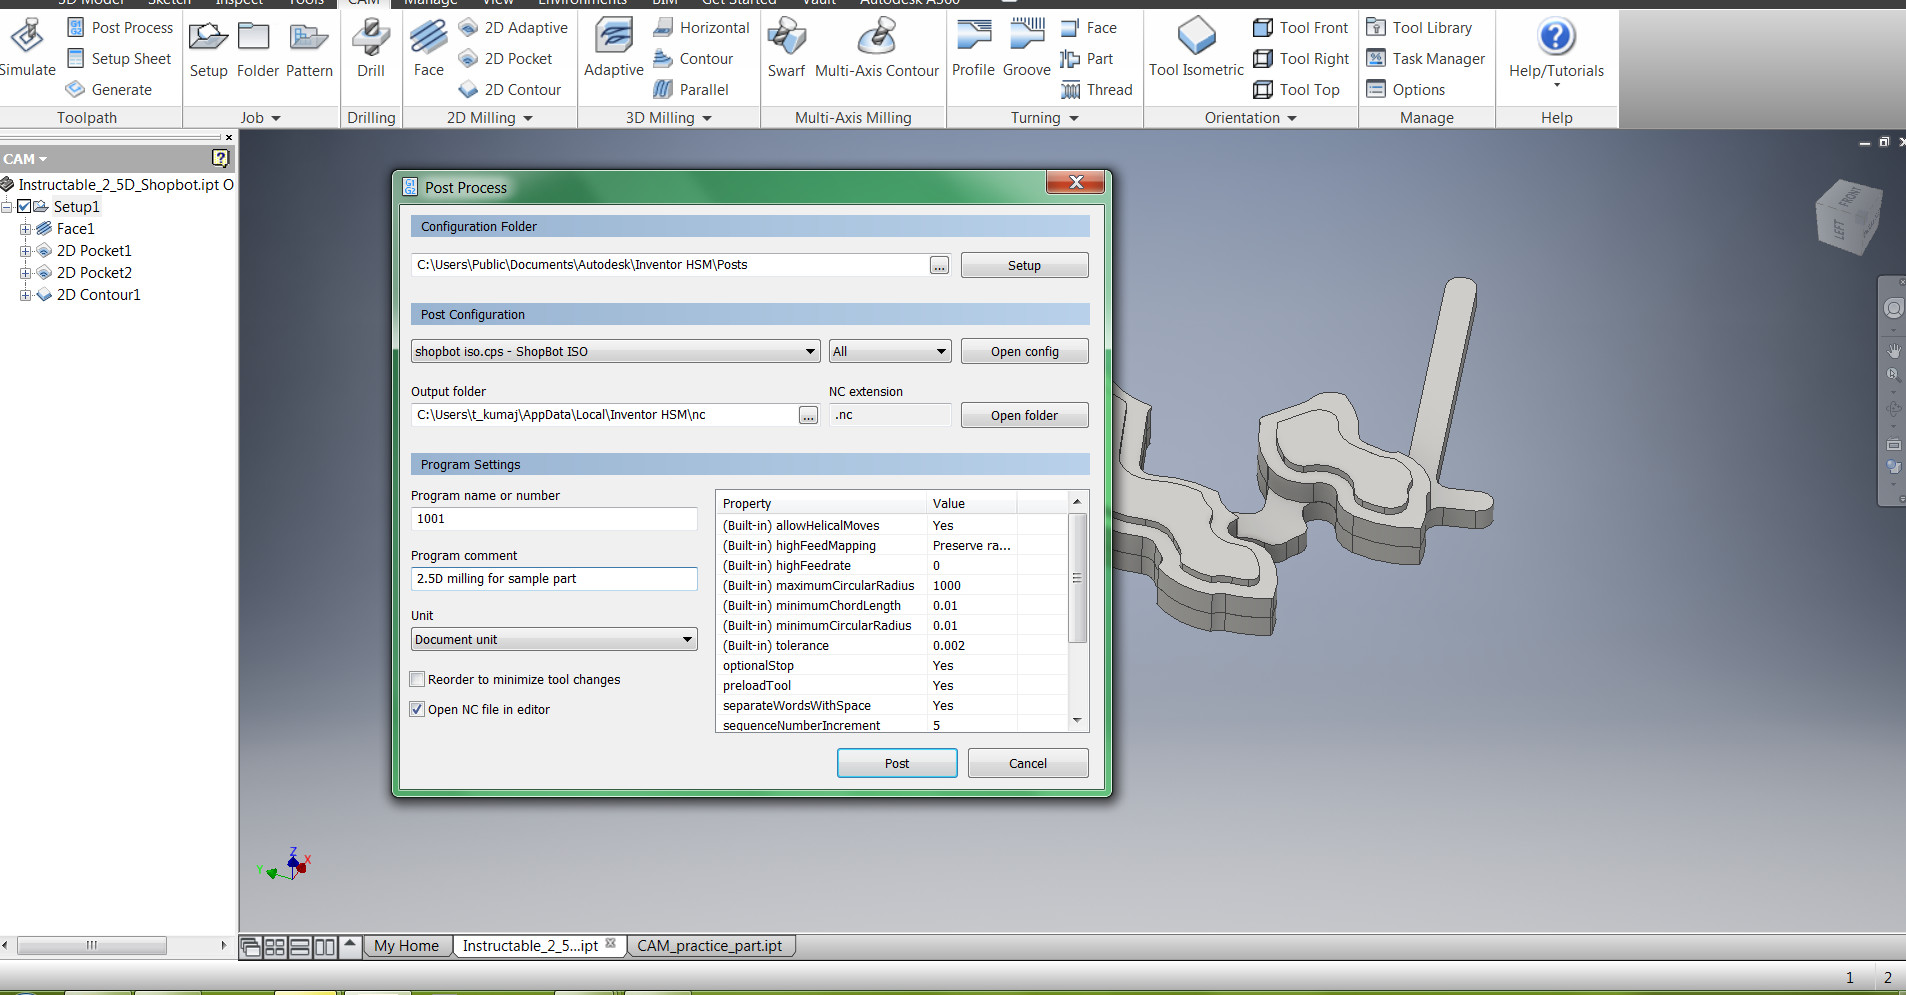Choose the 2D Adaptive strategy
1906x995 pixels.
tap(514, 27)
